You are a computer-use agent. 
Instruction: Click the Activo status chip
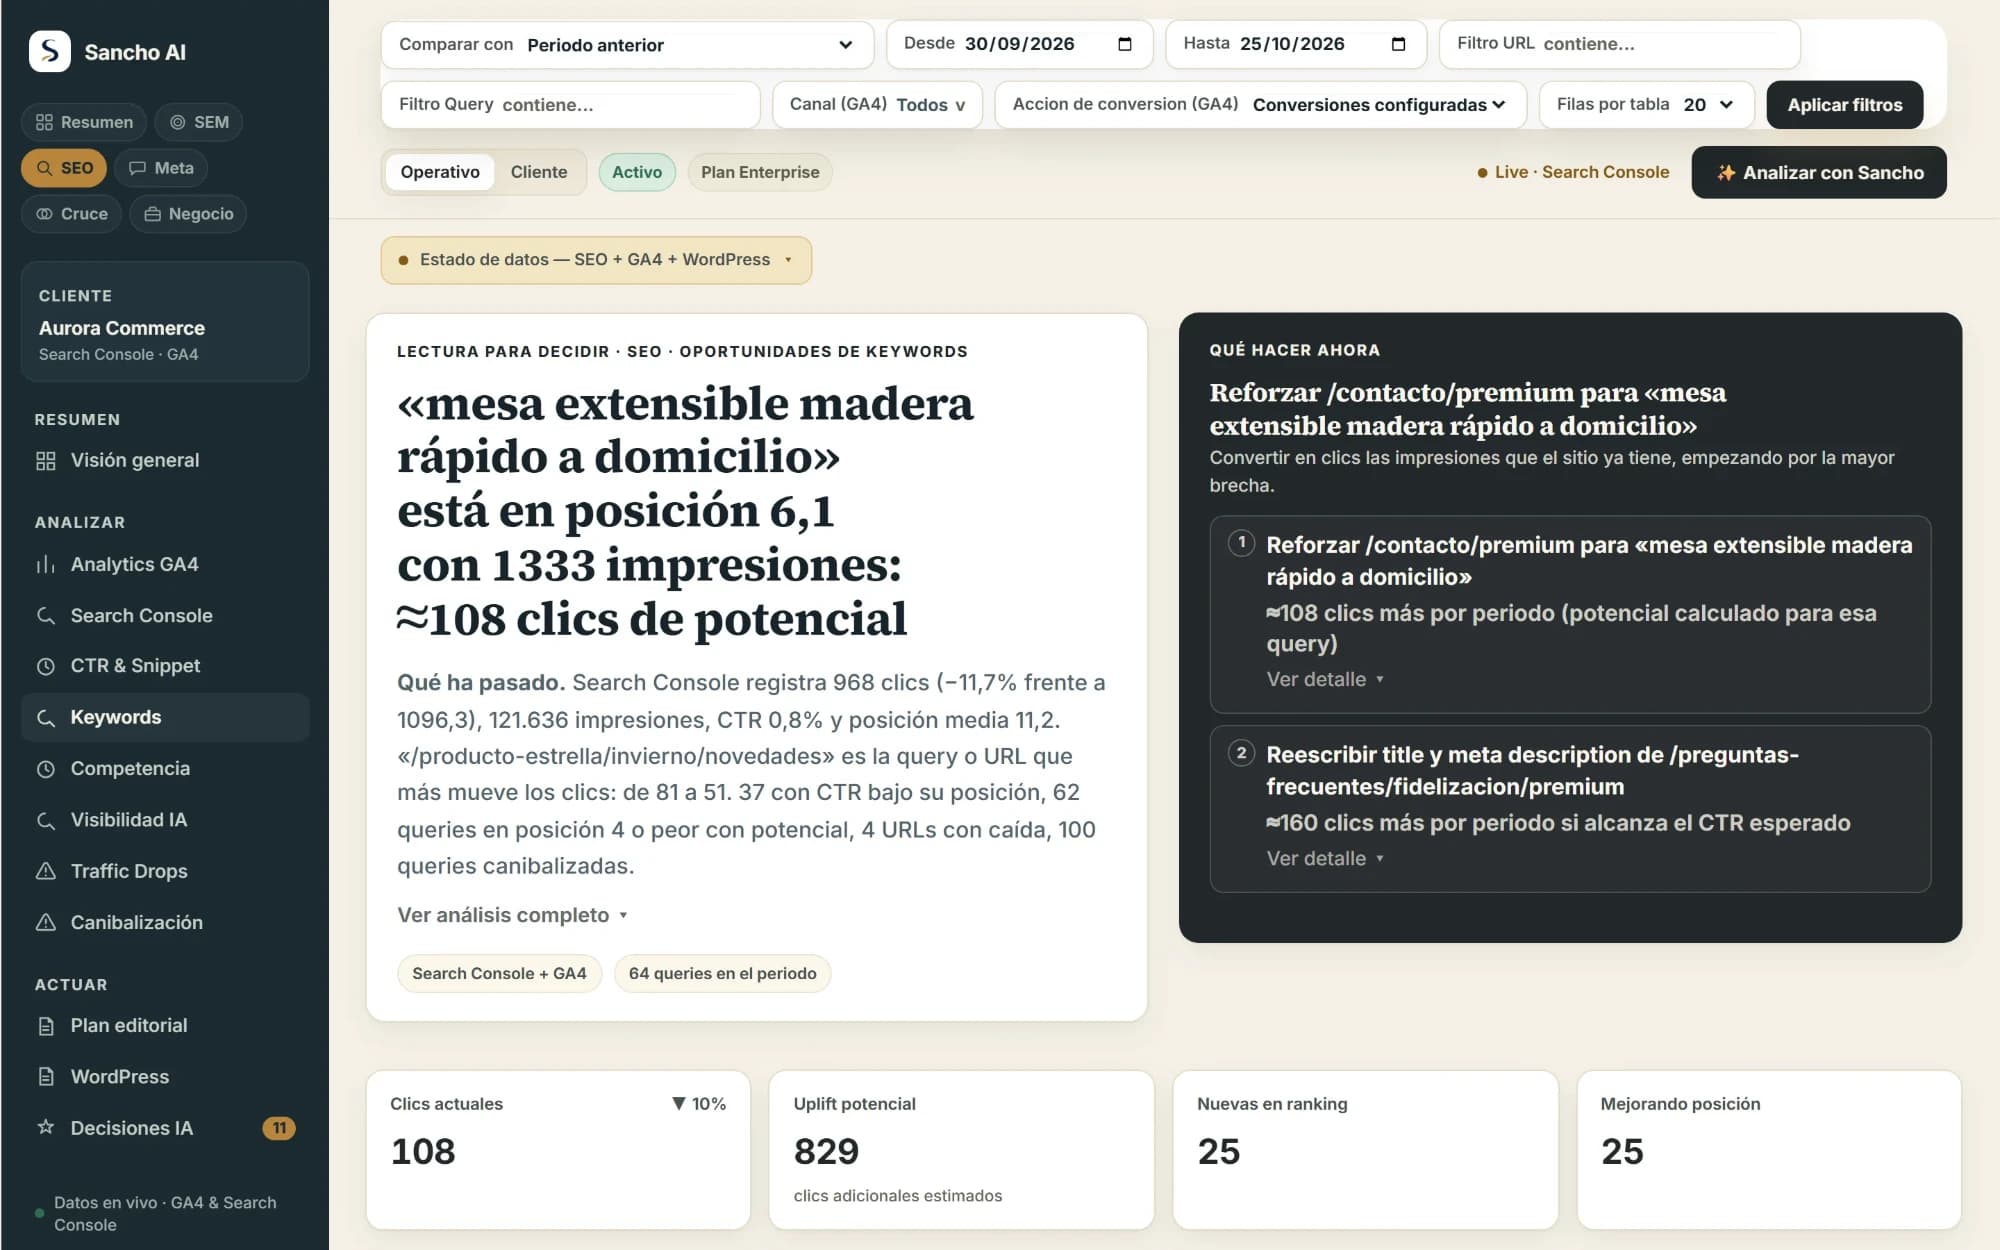pos(637,172)
